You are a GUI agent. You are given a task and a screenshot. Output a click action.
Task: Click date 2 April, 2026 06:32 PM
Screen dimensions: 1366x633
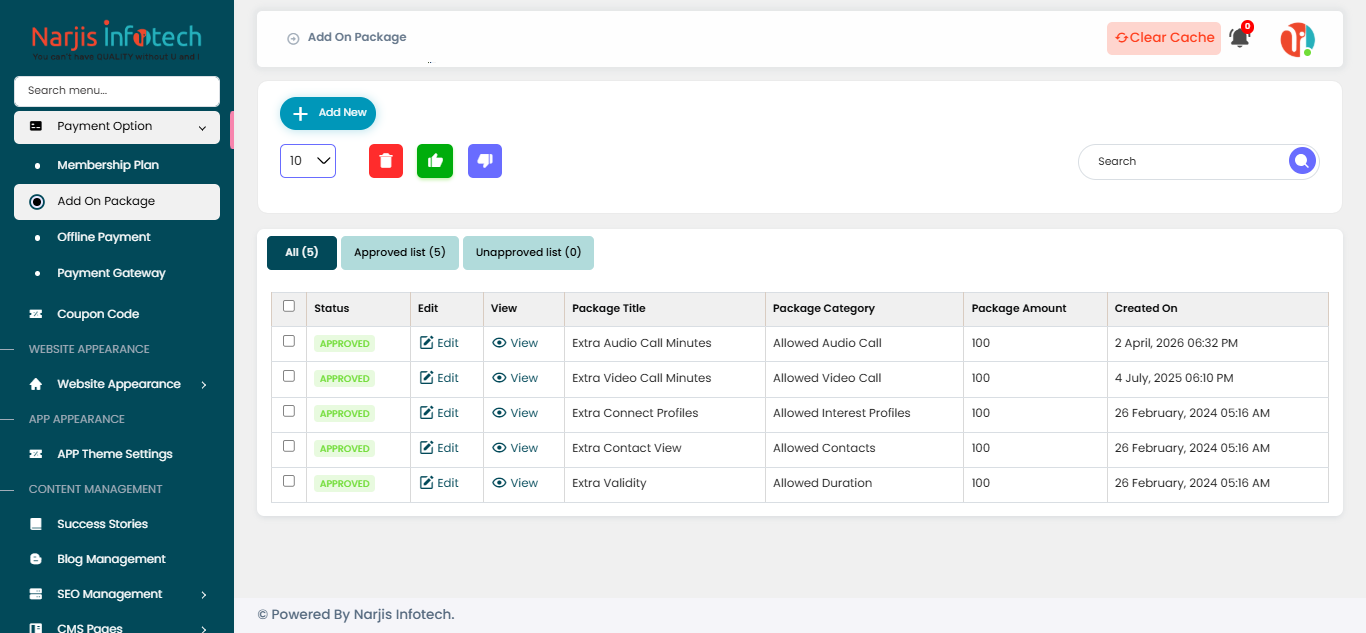(x=1176, y=343)
